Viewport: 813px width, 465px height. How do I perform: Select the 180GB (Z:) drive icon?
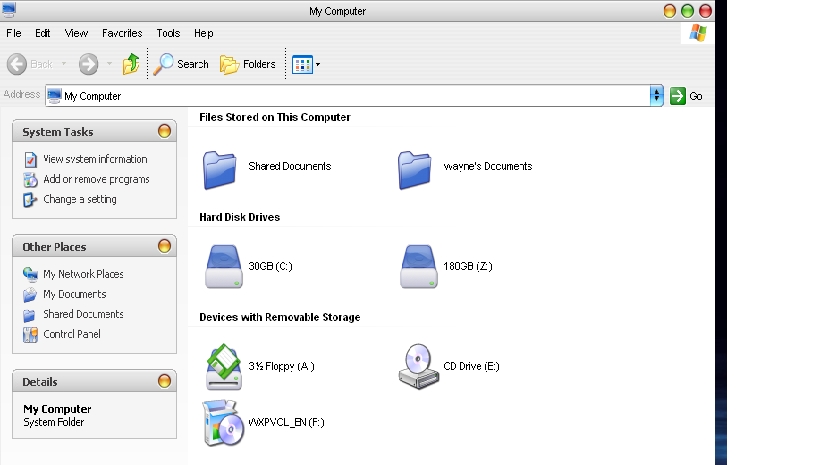pyautogui.click(x=418, y=267)
